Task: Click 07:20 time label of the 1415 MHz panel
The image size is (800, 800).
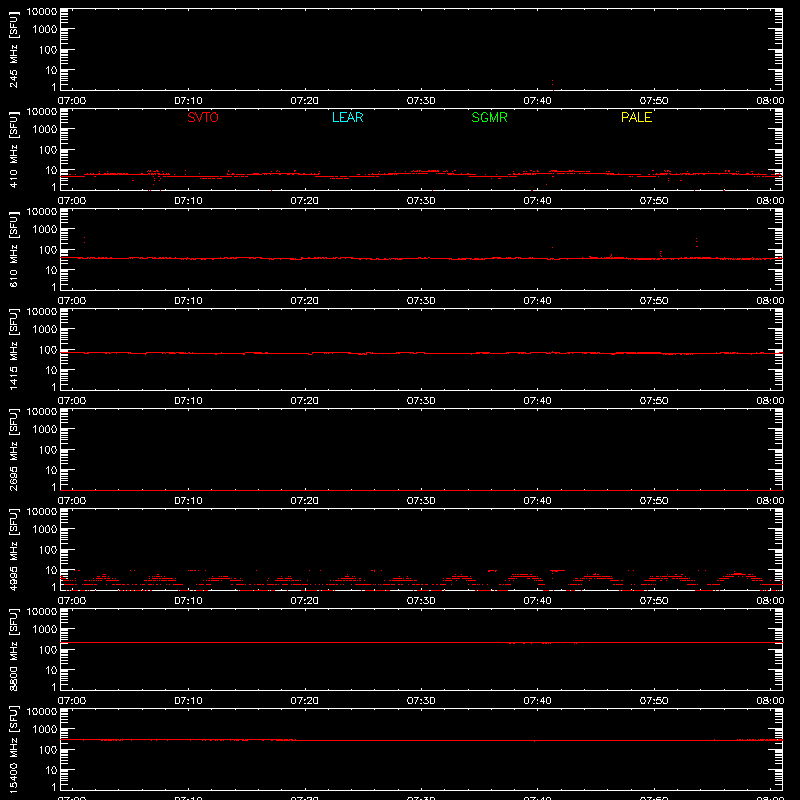Action: (305, 401)
